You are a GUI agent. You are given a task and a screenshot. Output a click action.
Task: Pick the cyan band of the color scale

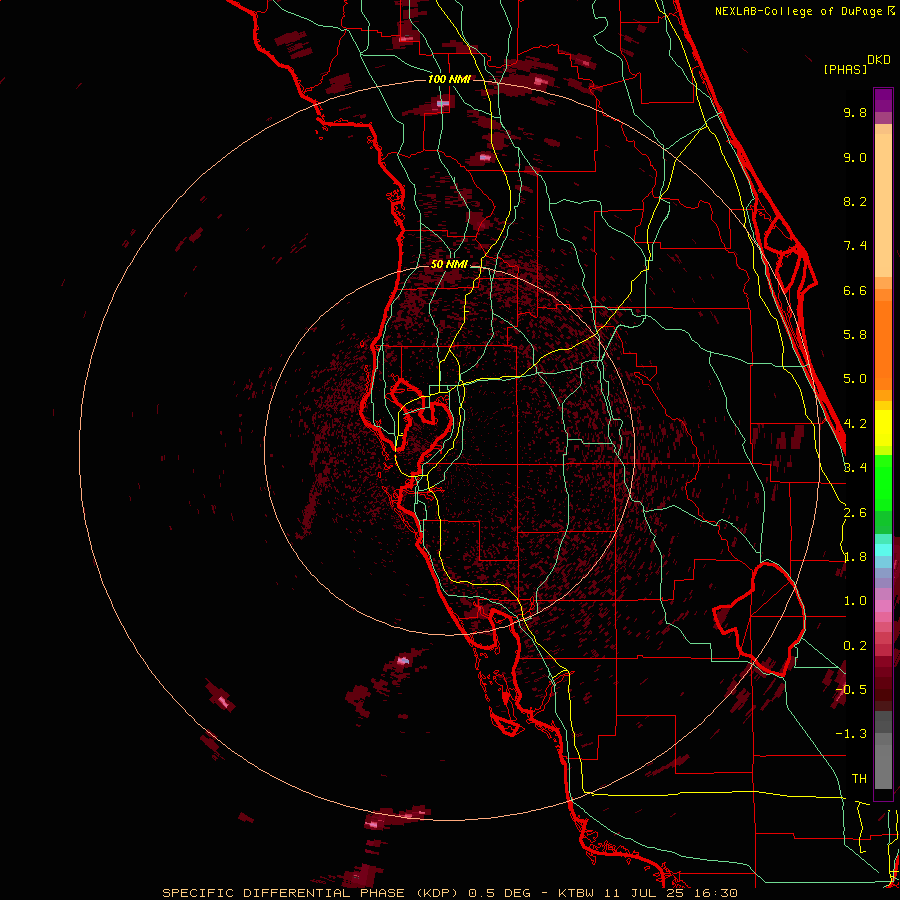pos(883,550)
